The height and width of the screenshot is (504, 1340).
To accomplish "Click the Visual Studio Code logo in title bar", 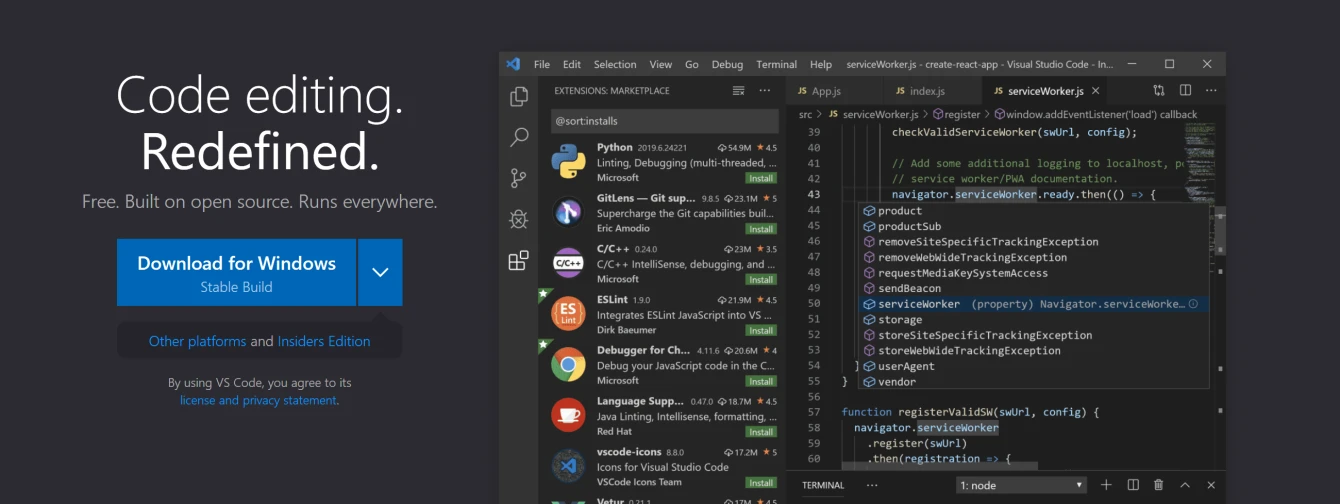I will [x=513, y=64].
